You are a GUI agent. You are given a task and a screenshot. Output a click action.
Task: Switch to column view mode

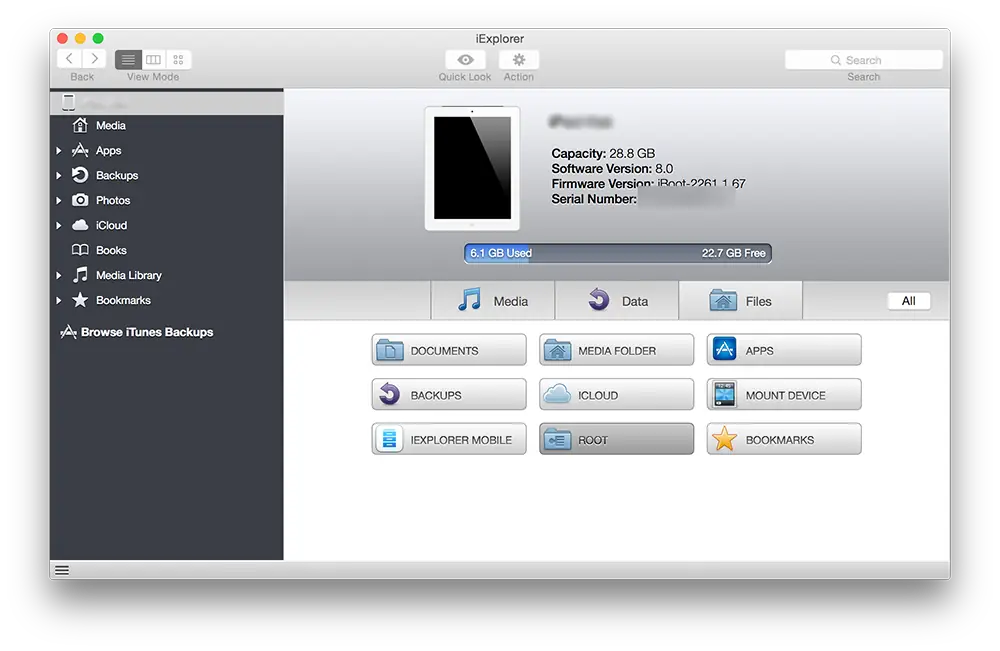153,59
